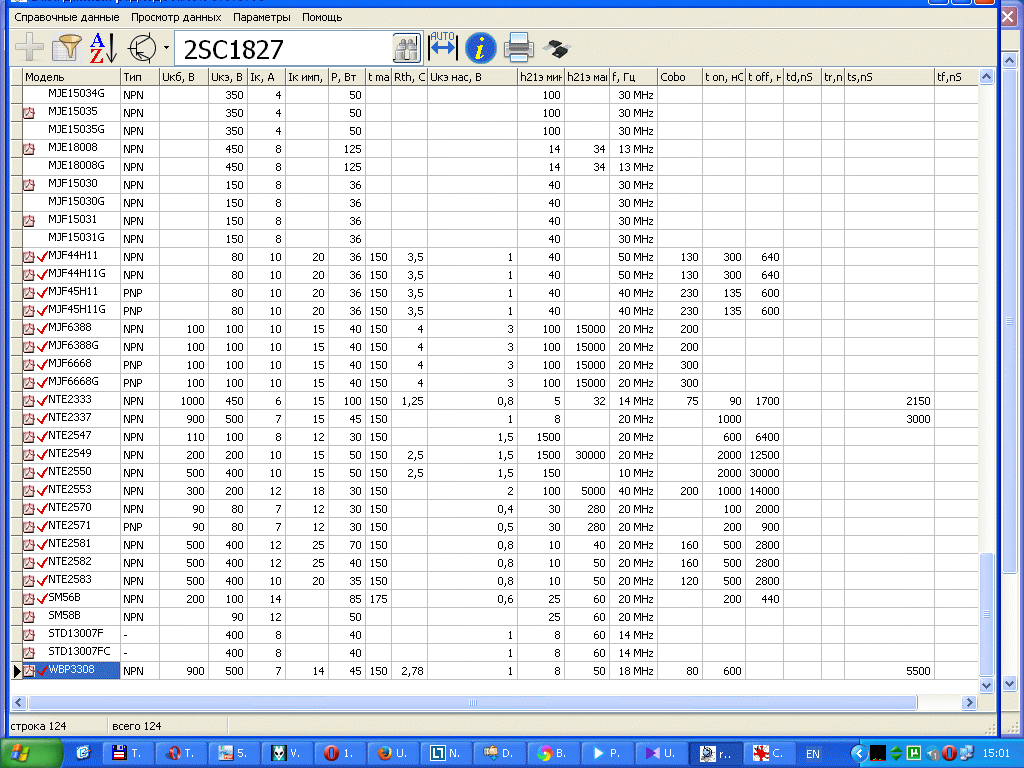Select the transistor type symbol icon
1024x768 pixels.
pyautogui.click(x=142, y=48)
